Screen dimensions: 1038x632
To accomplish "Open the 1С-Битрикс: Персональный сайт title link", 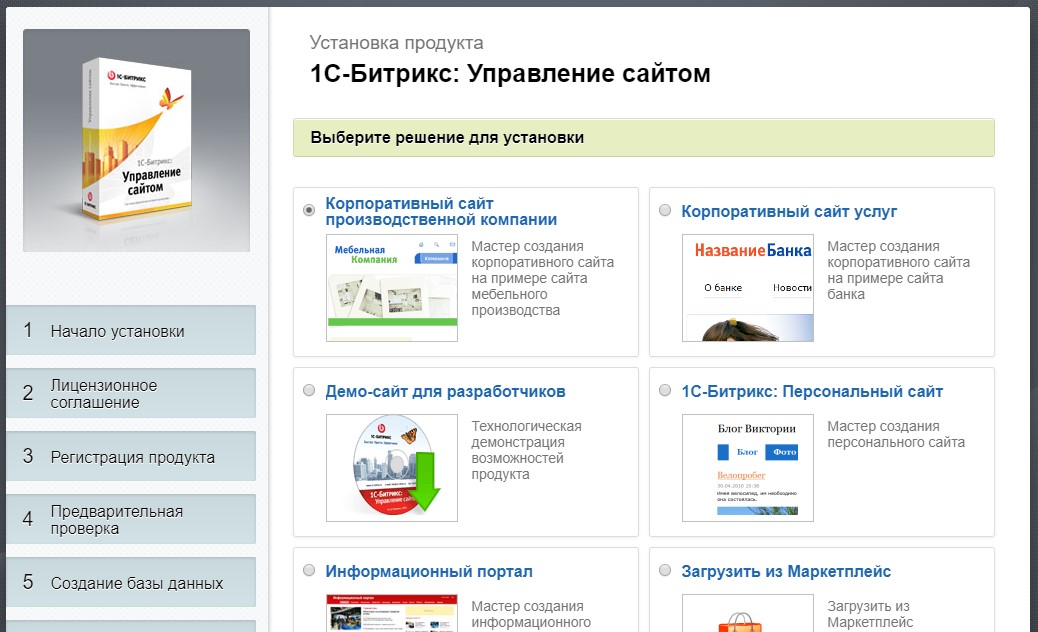I will click(812, 392).
